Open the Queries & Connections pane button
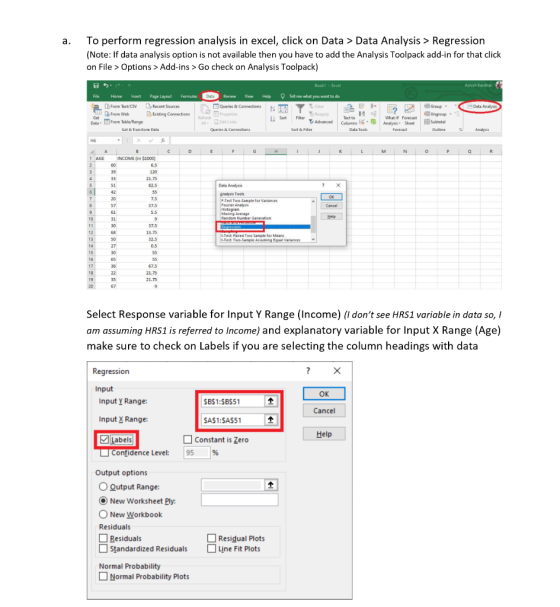 [x=237, y=106]
